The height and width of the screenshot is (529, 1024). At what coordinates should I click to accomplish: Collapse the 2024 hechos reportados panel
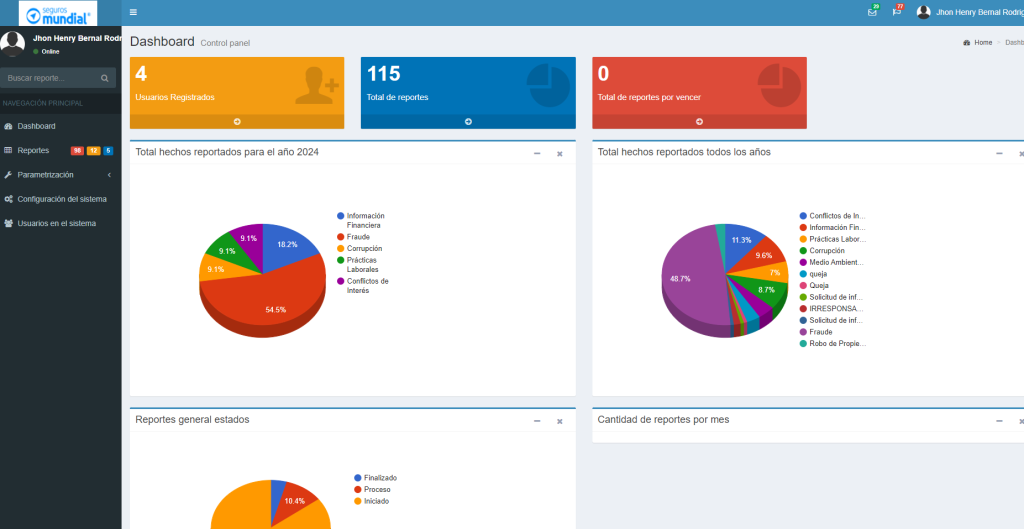pyautogui.click(x=537, y=153)
